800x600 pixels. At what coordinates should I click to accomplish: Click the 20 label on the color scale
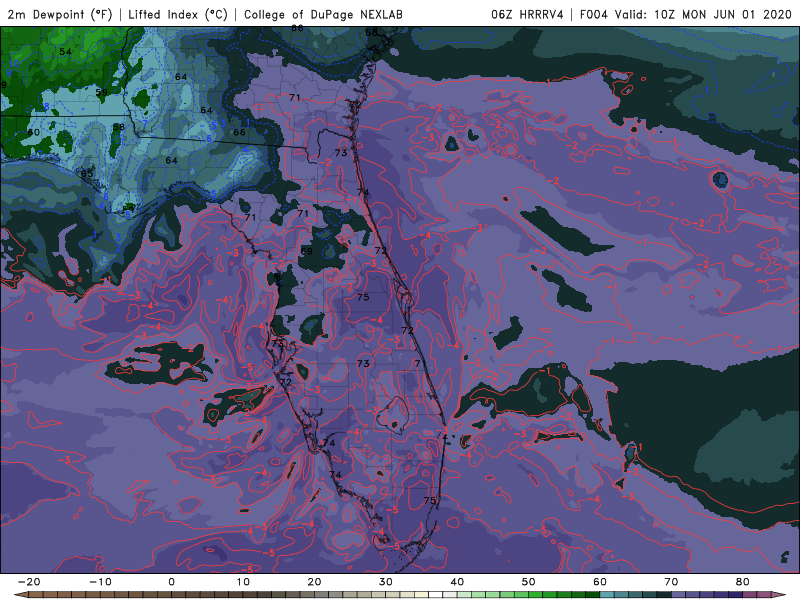coord(314,582)
